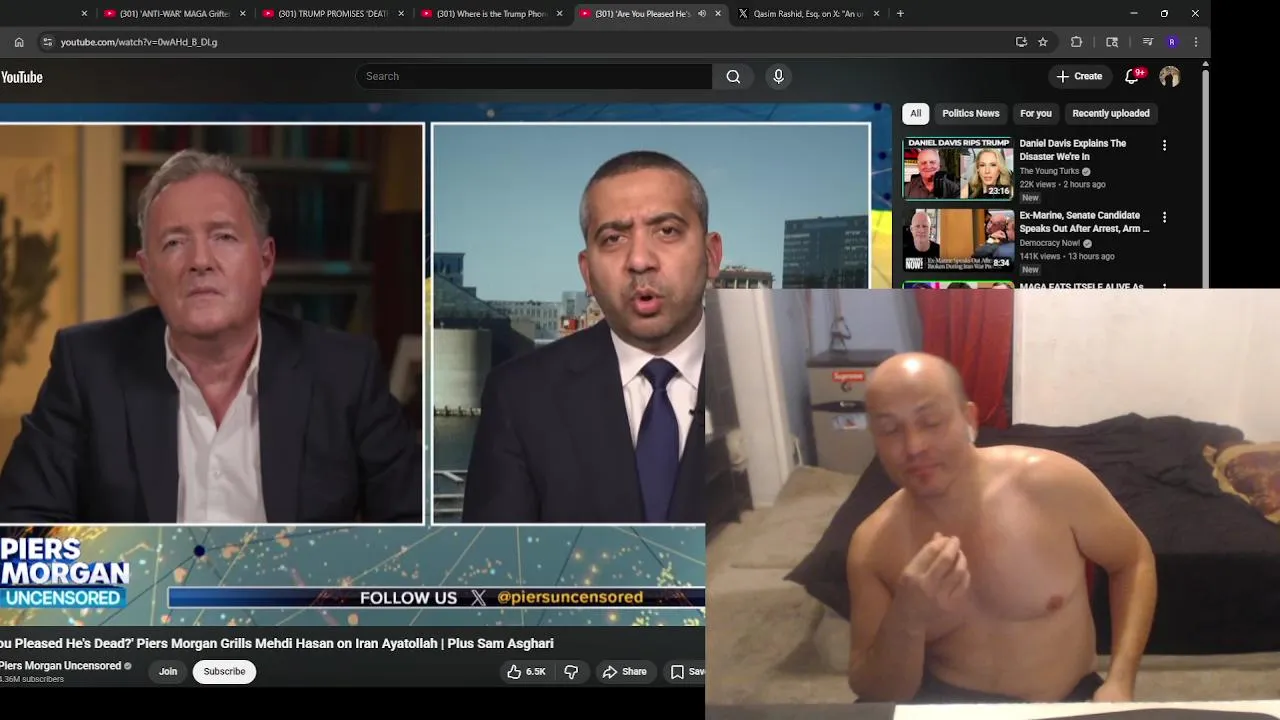Image resolution: width=1280 pixels, height=720 pixels.
Task: Open Chrome three-dot menu
Action: click(1195, 42)
